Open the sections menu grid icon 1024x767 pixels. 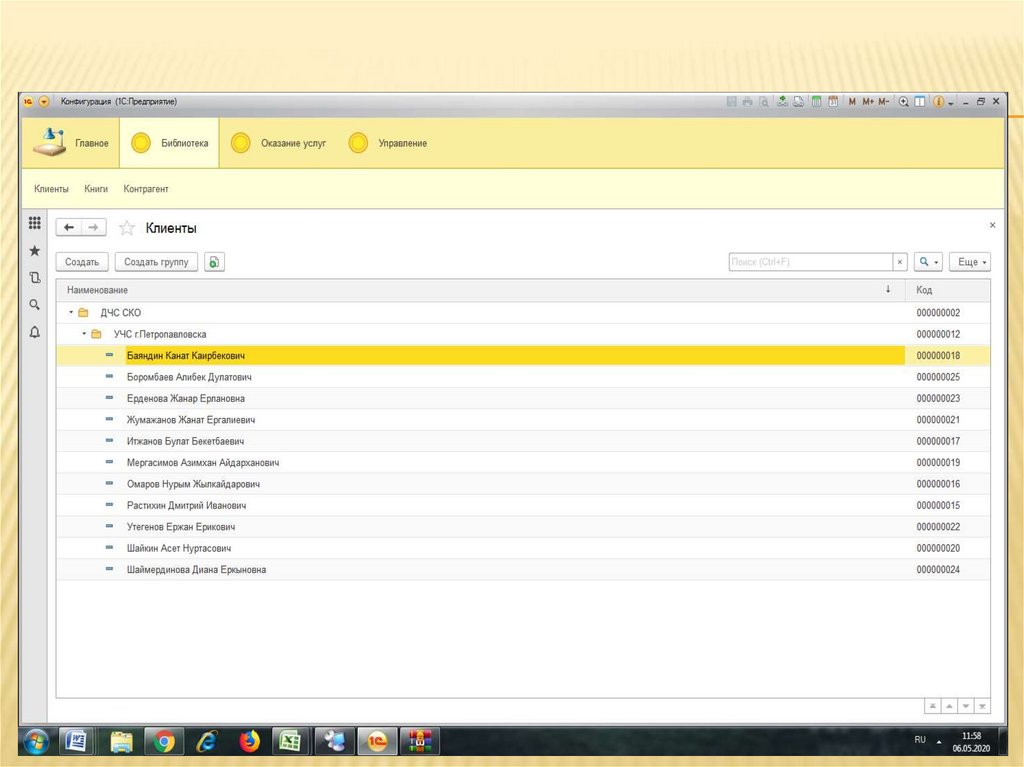[x=34, y=223]
